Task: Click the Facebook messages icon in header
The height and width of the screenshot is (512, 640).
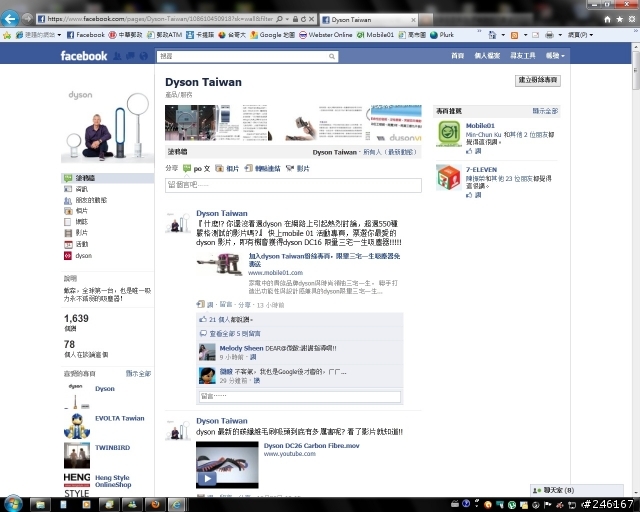Action: 130,56
